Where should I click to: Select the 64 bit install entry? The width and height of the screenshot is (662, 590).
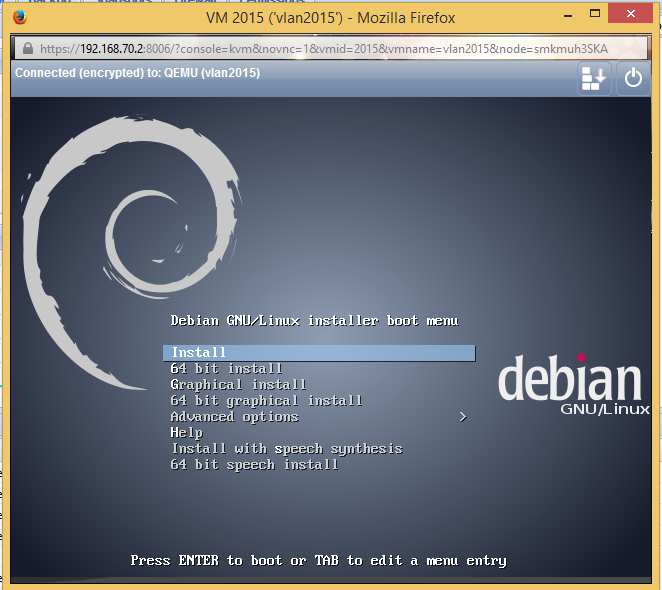[x=226, y=369]
